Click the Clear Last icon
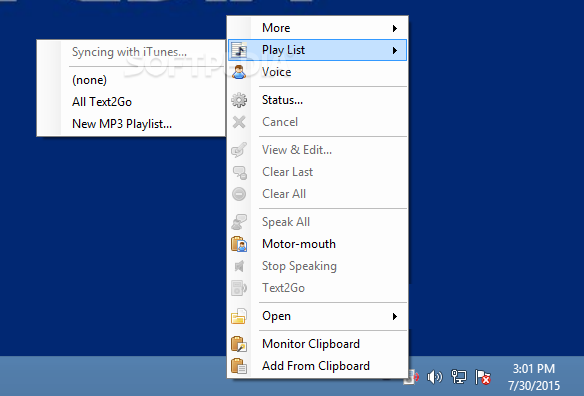This screenshot has height=396, width=584. 239,172
